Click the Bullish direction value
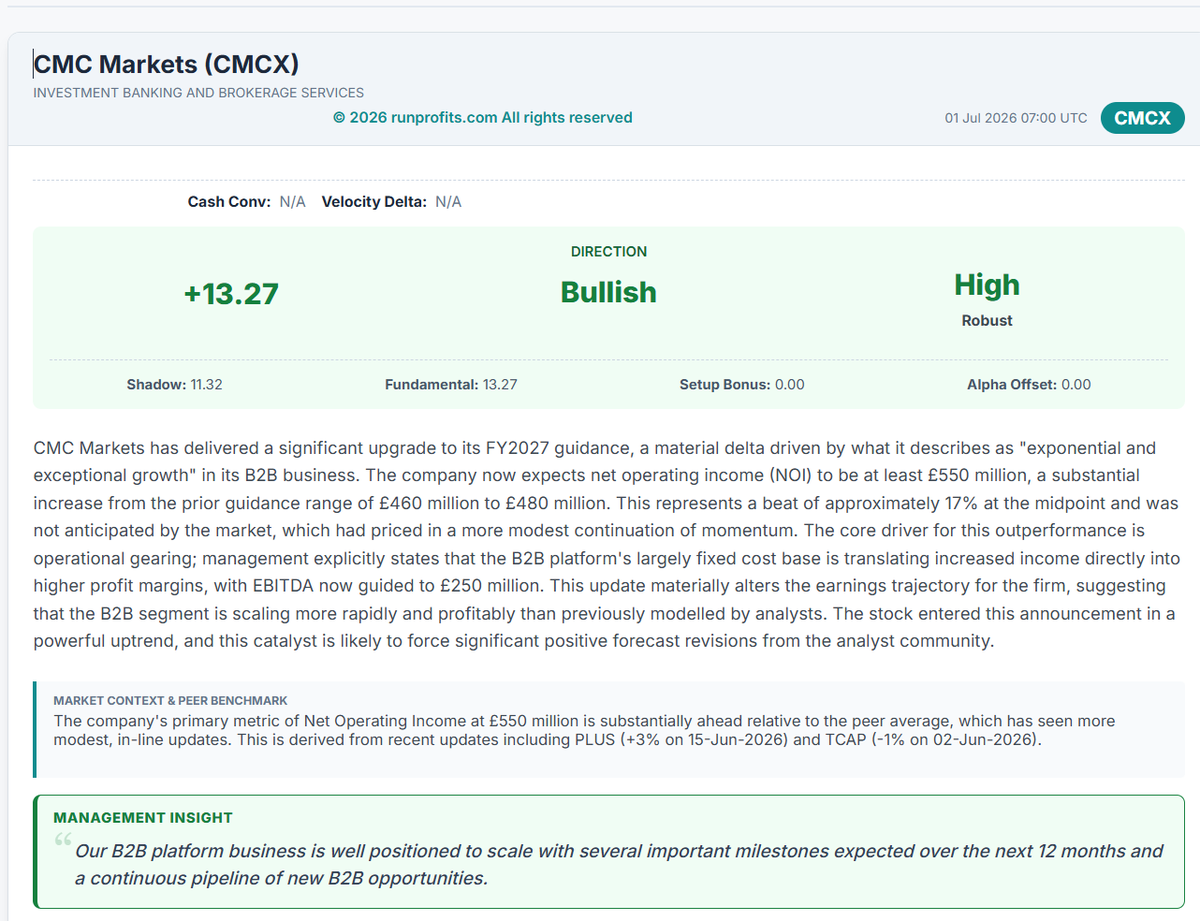The width and height of the screenshot is (1200, 921). (609, 292)
